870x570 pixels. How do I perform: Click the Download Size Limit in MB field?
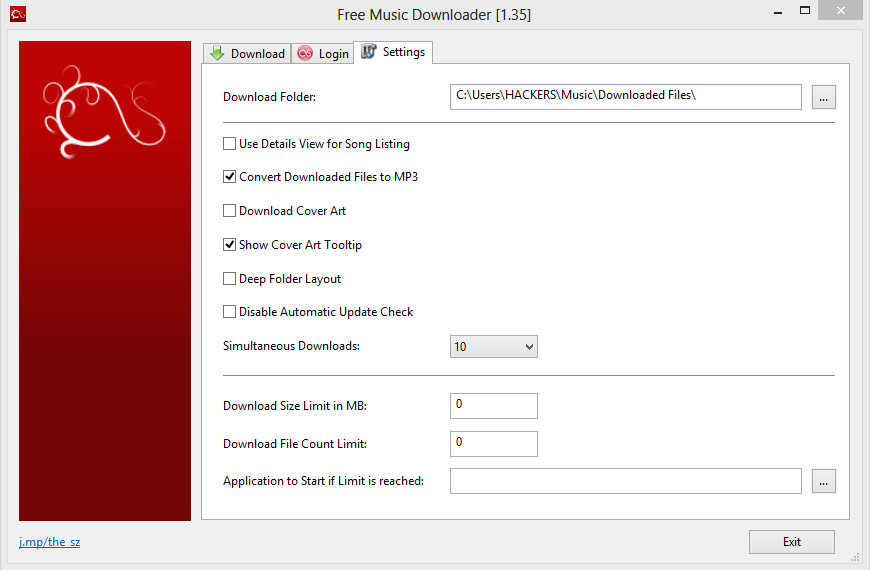coord(493,406)
